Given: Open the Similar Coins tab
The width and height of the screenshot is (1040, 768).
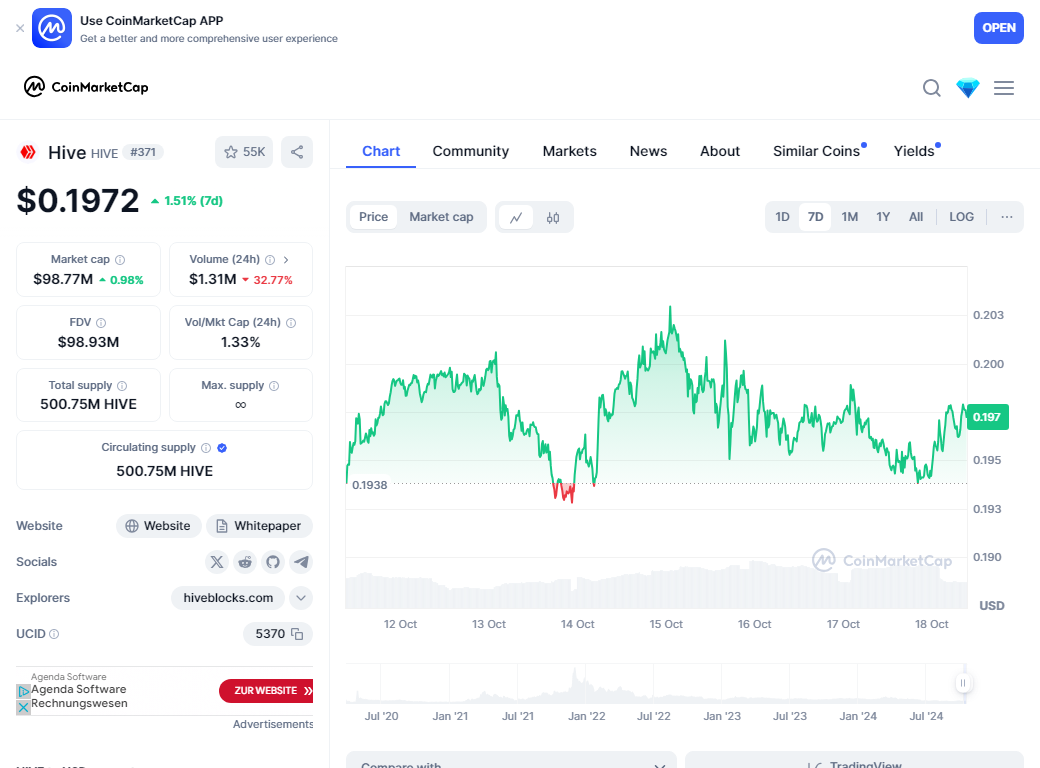Looking at the screenshot, I should tap(816, 151).
